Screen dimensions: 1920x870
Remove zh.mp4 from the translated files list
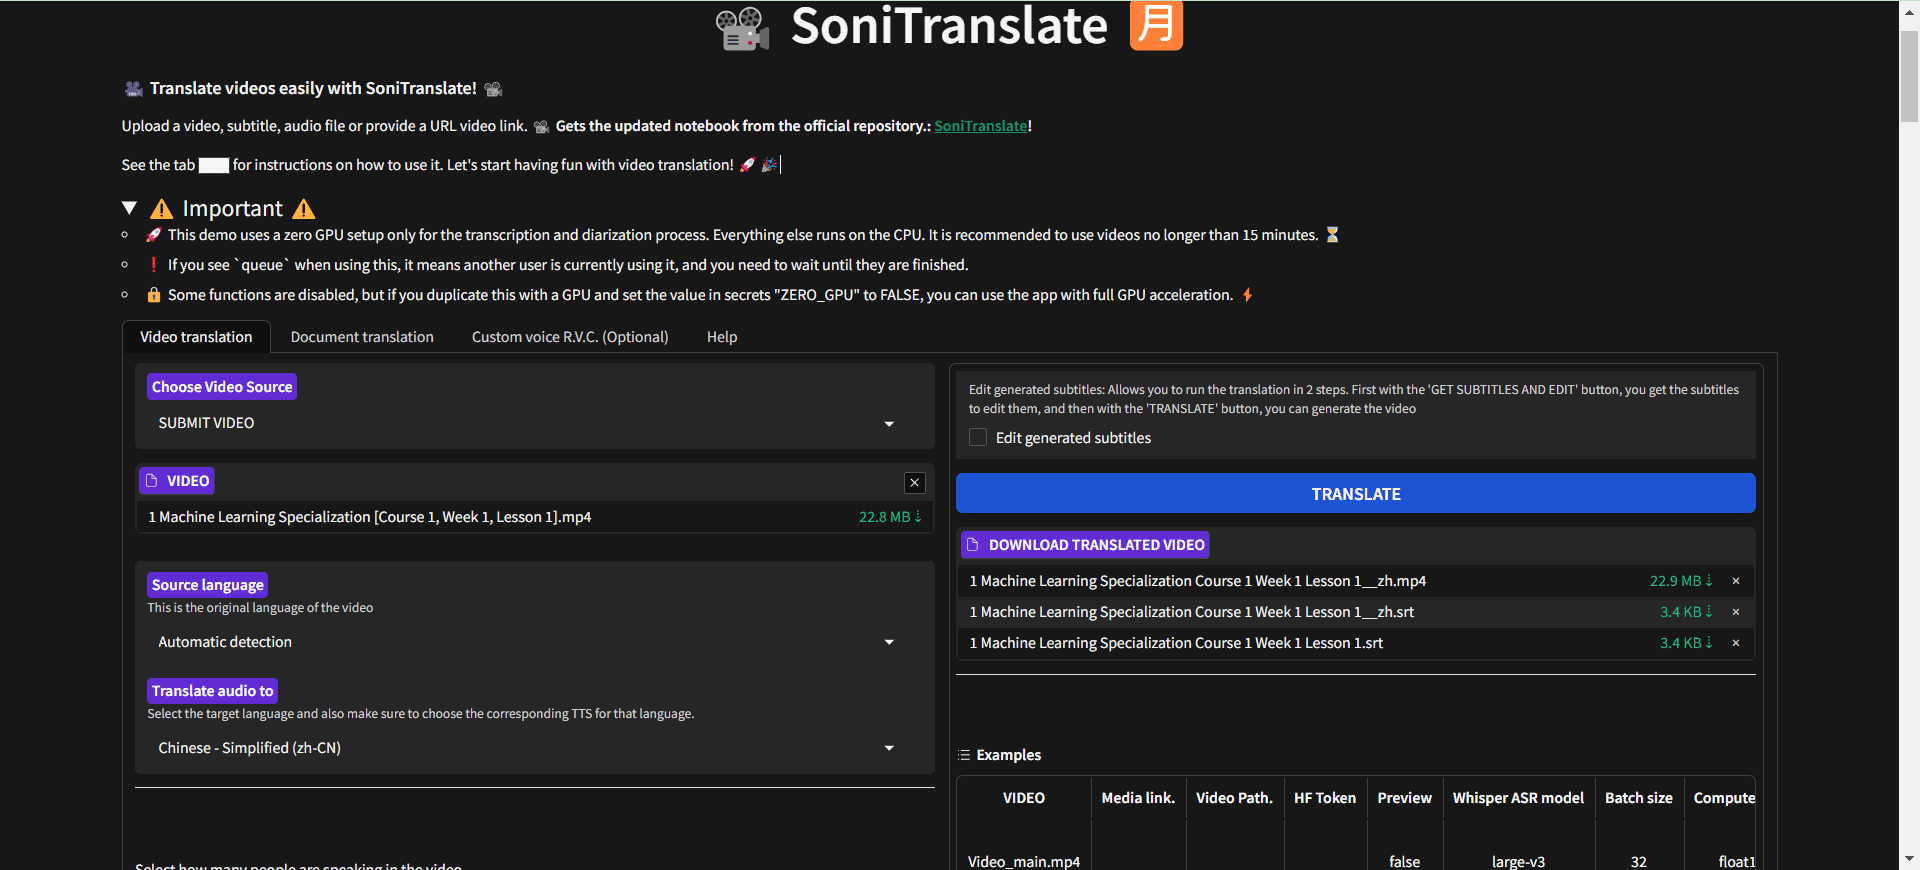click(x=1736, y=581)
